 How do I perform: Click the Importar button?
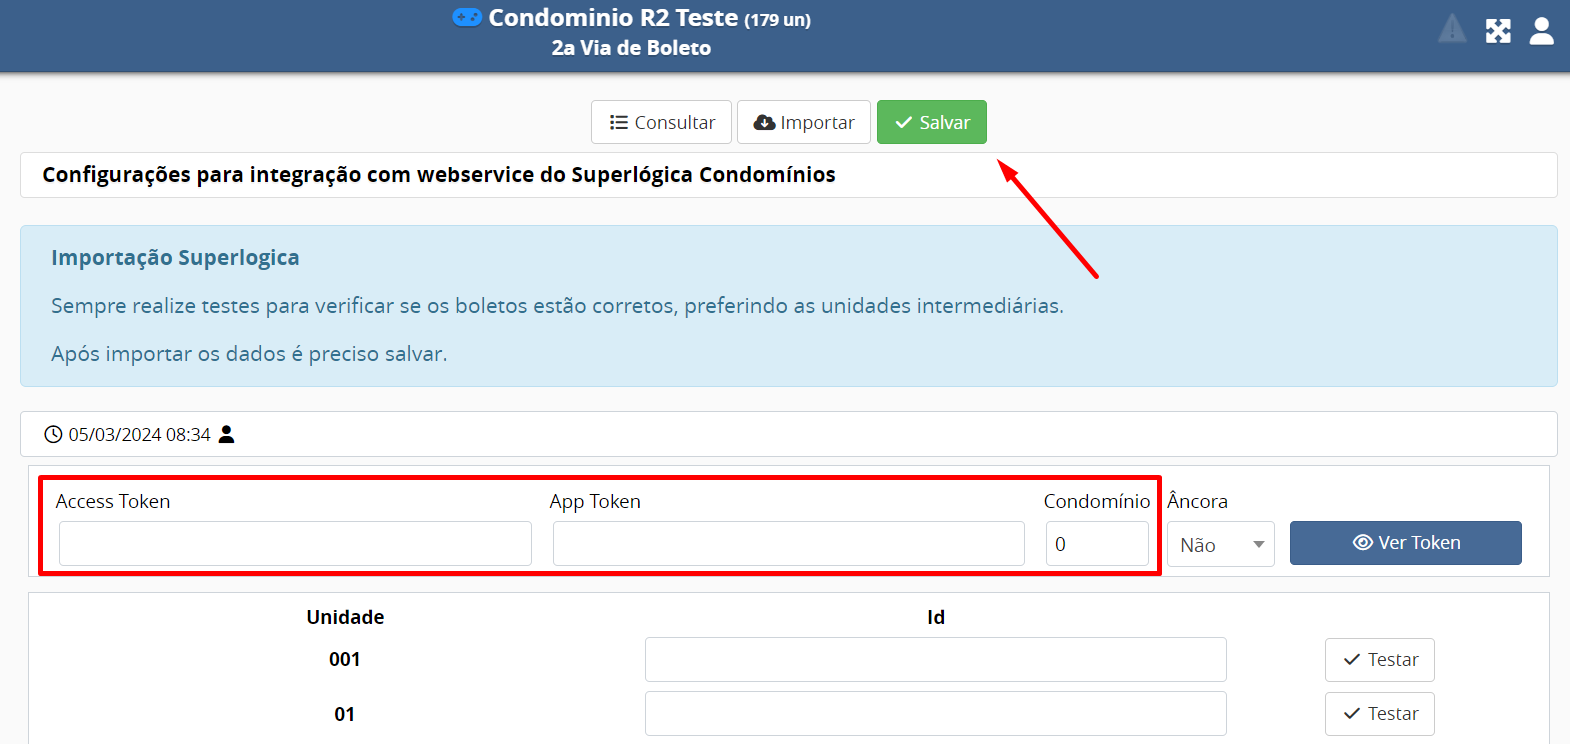tap(804, 122)
